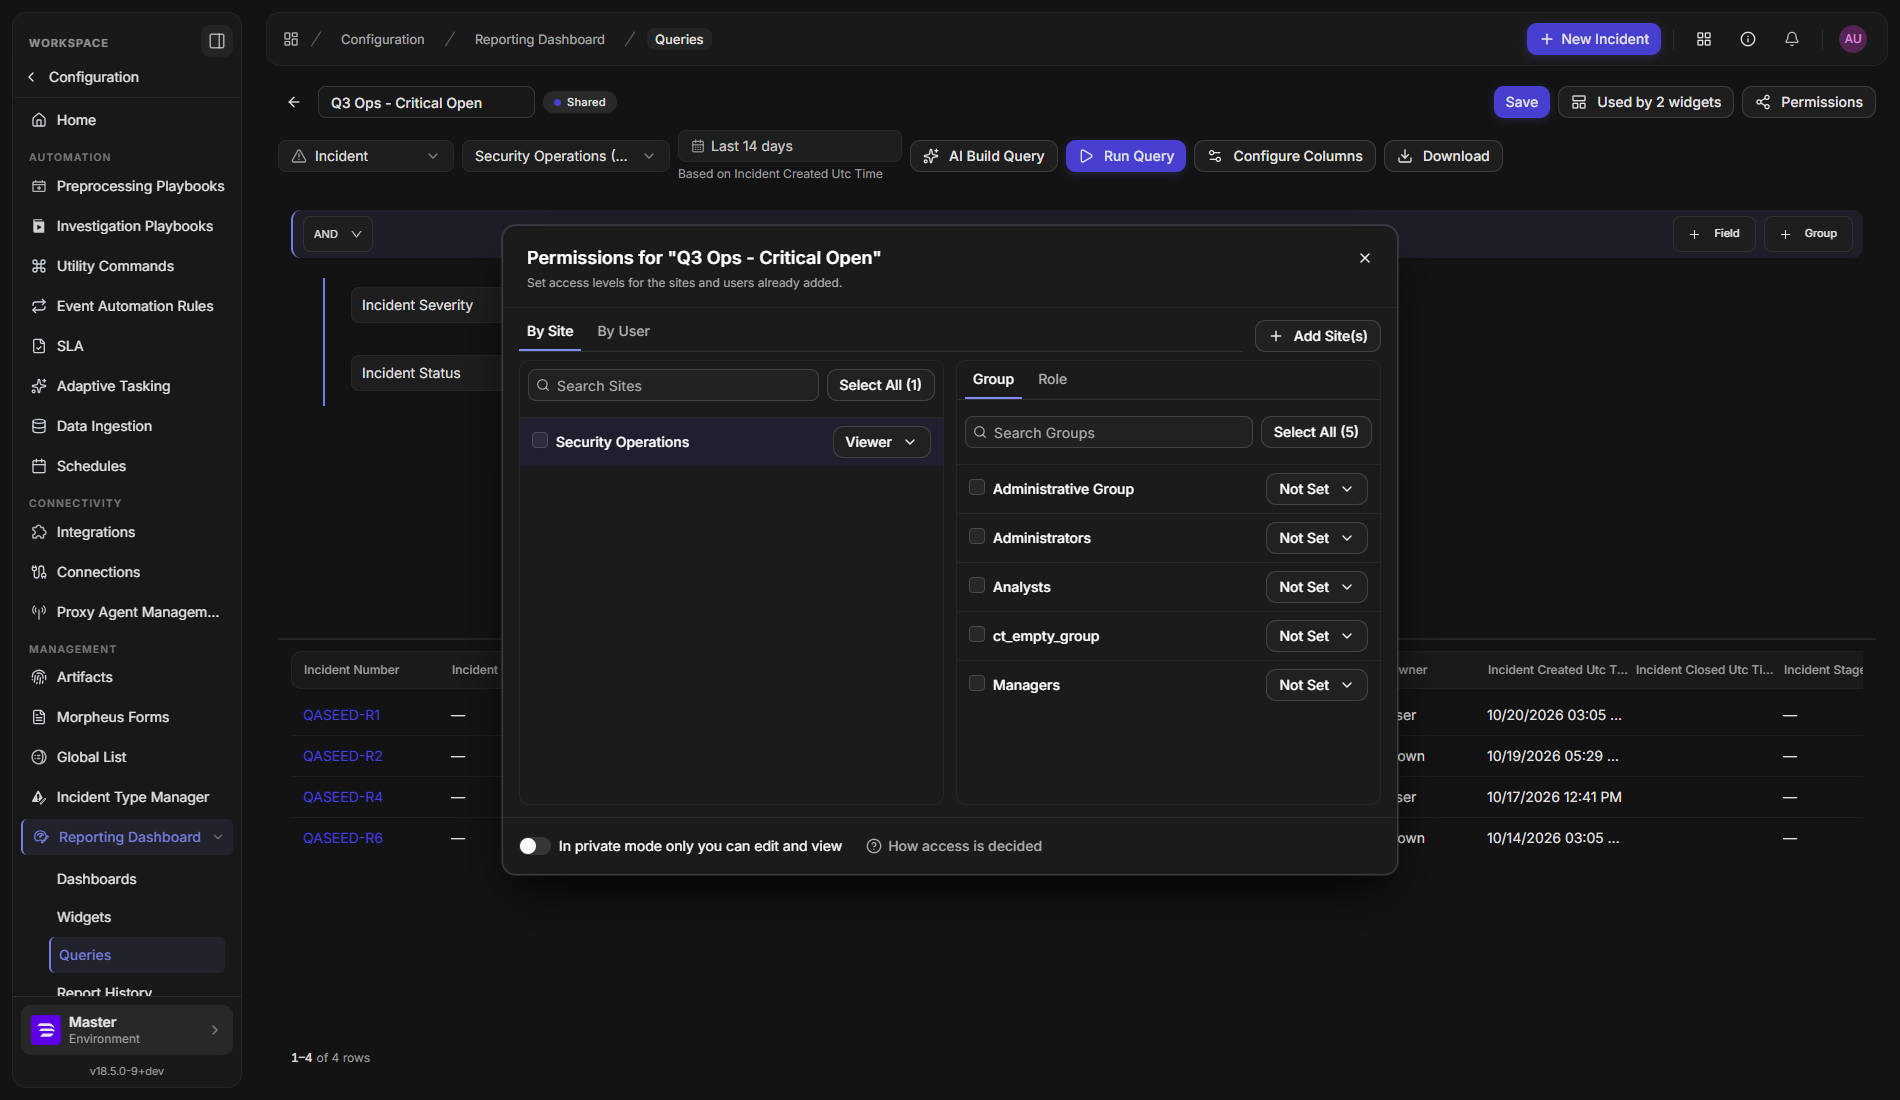Check the Administrative Group checkbox
This screenshot has height=1100, width=1900.
(x=977, y=487)
